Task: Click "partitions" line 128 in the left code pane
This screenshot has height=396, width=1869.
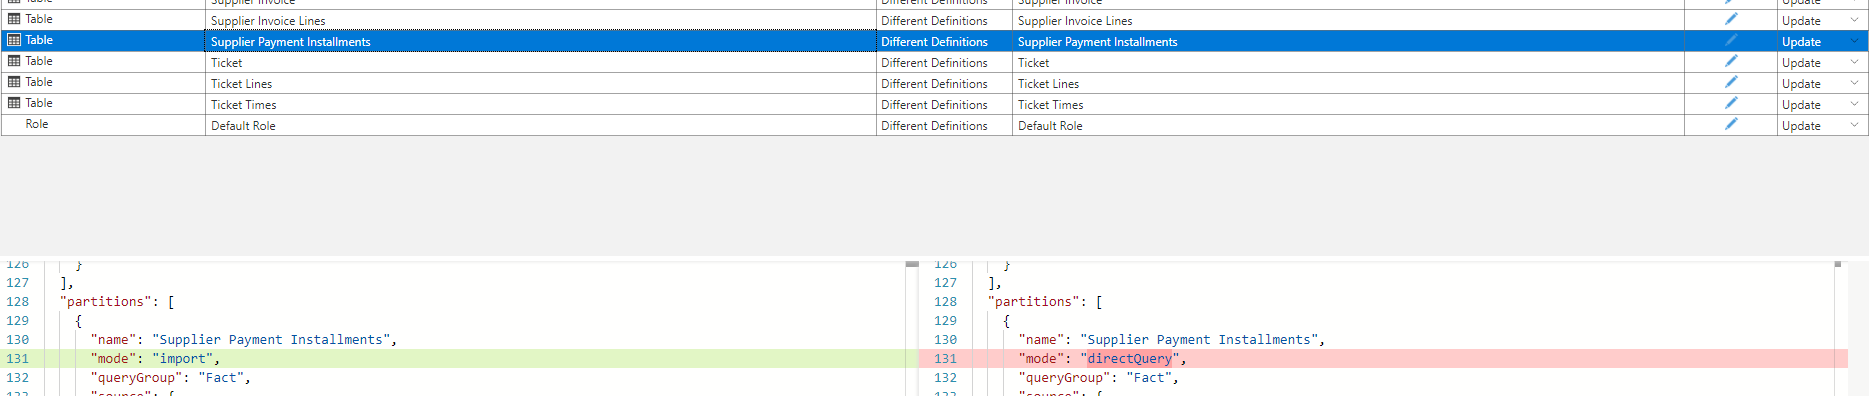Action: (x=117, y=301)
